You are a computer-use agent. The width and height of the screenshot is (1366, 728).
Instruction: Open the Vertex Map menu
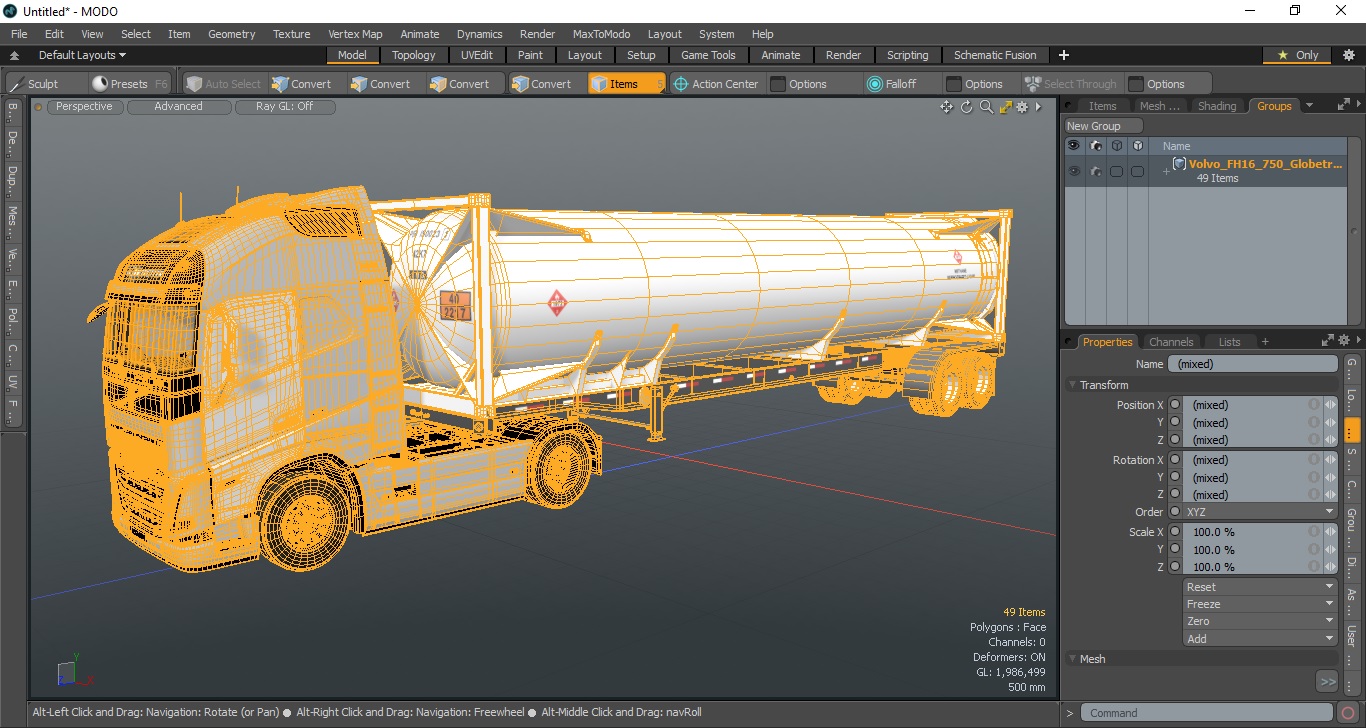coord(355,34)
